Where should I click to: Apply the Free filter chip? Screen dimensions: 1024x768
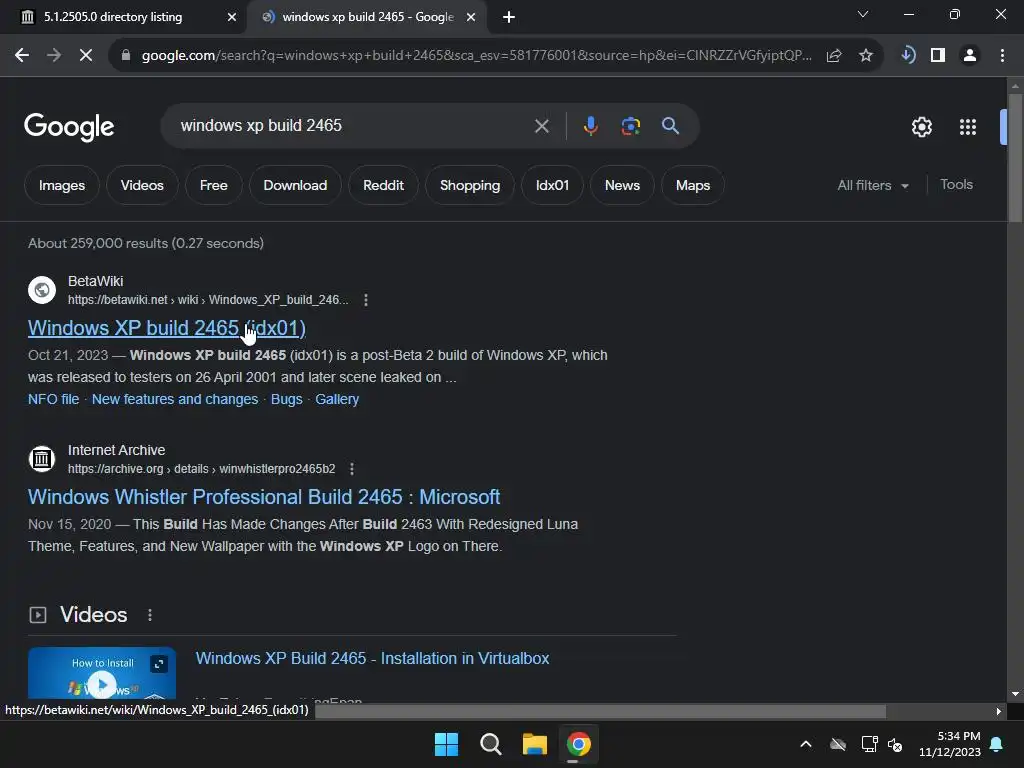(x=214, y=185)
